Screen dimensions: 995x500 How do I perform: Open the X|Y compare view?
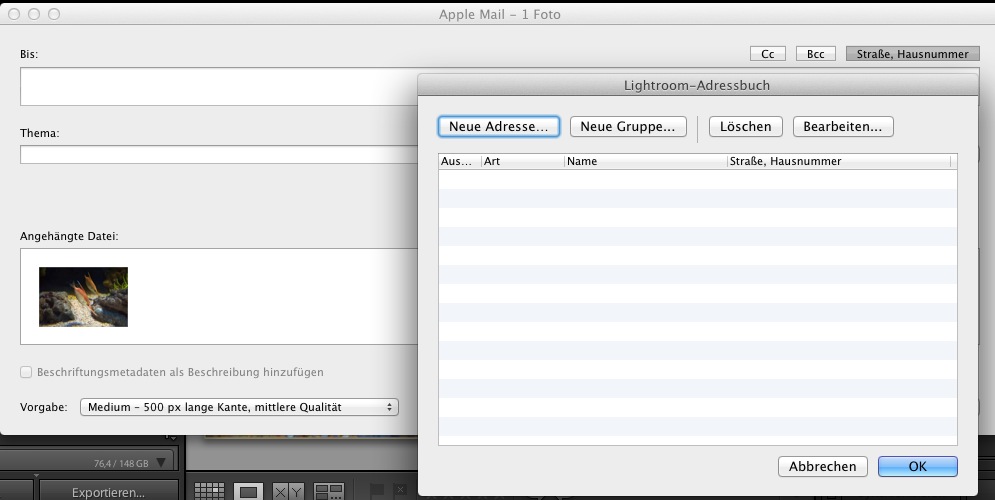(288, 492)
